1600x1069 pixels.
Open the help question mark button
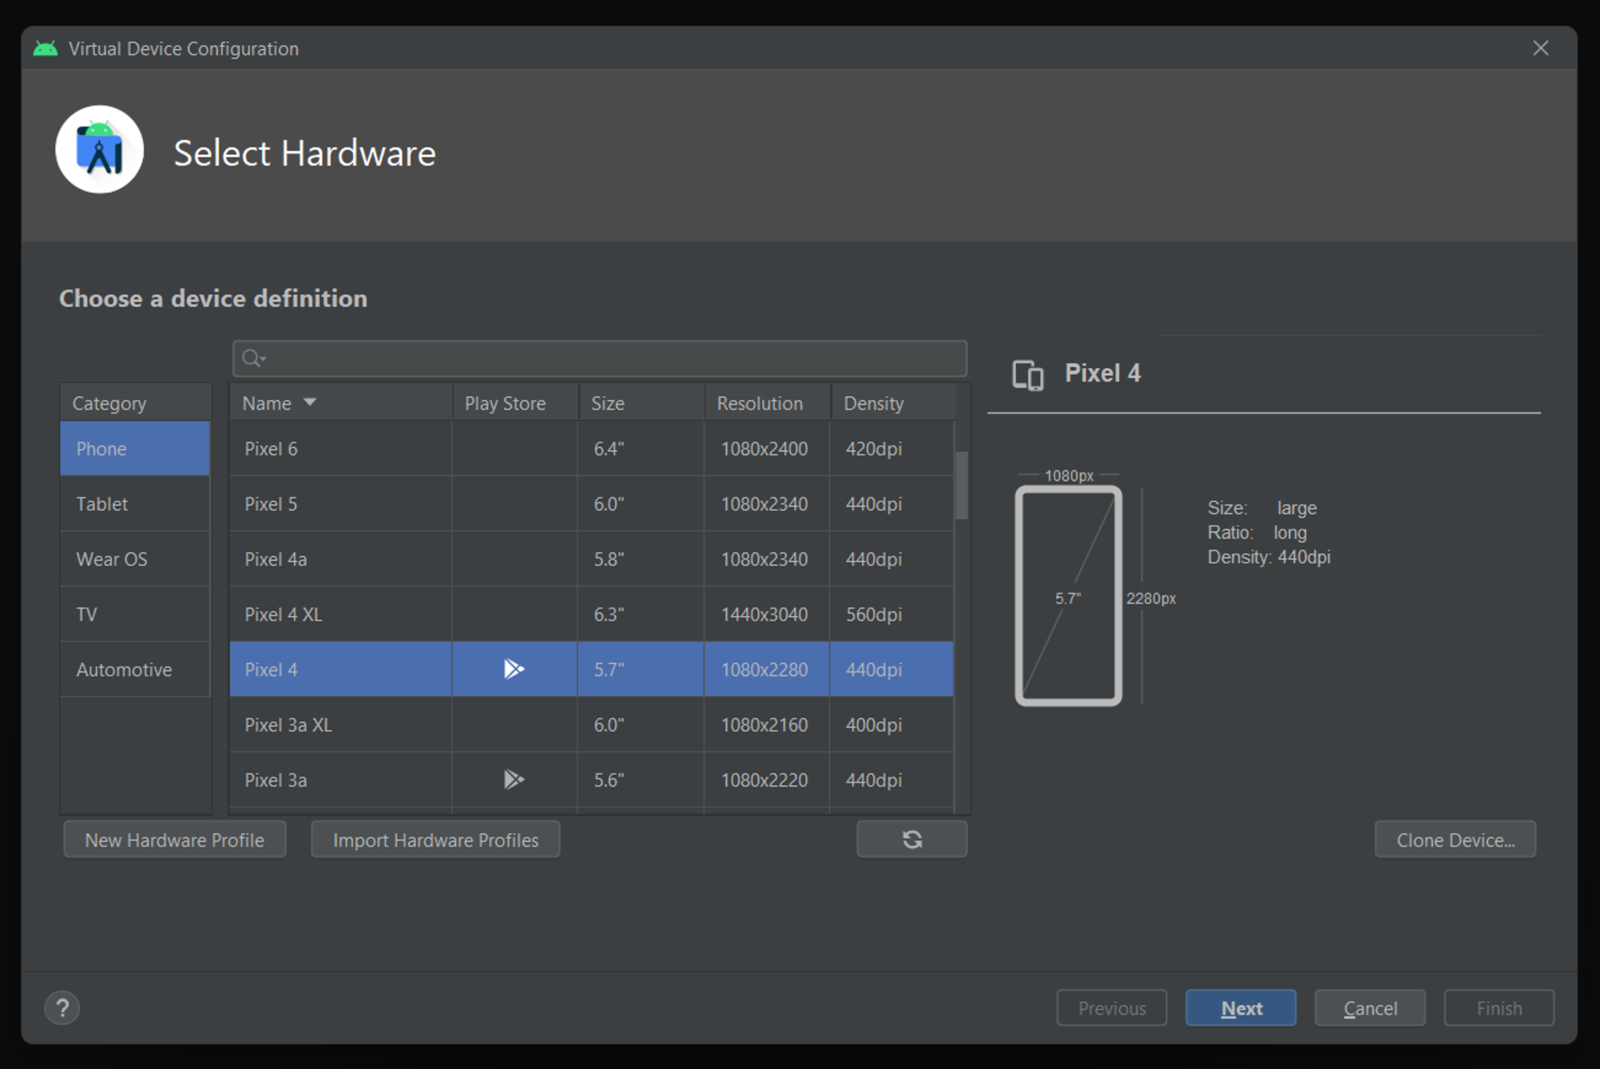coord(62,1008)
